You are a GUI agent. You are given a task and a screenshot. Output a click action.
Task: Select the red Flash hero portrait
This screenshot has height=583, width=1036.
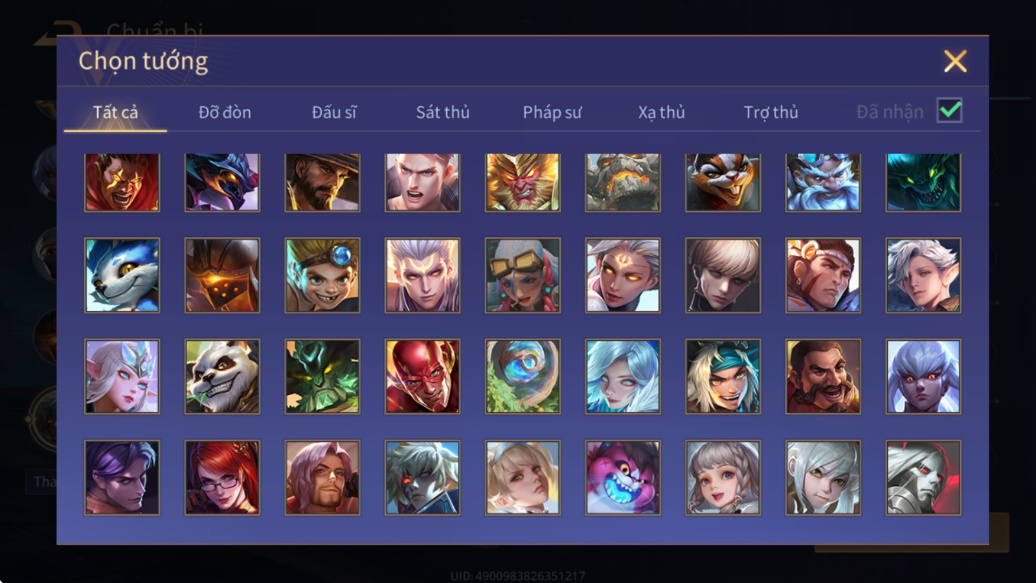point(422,376)
